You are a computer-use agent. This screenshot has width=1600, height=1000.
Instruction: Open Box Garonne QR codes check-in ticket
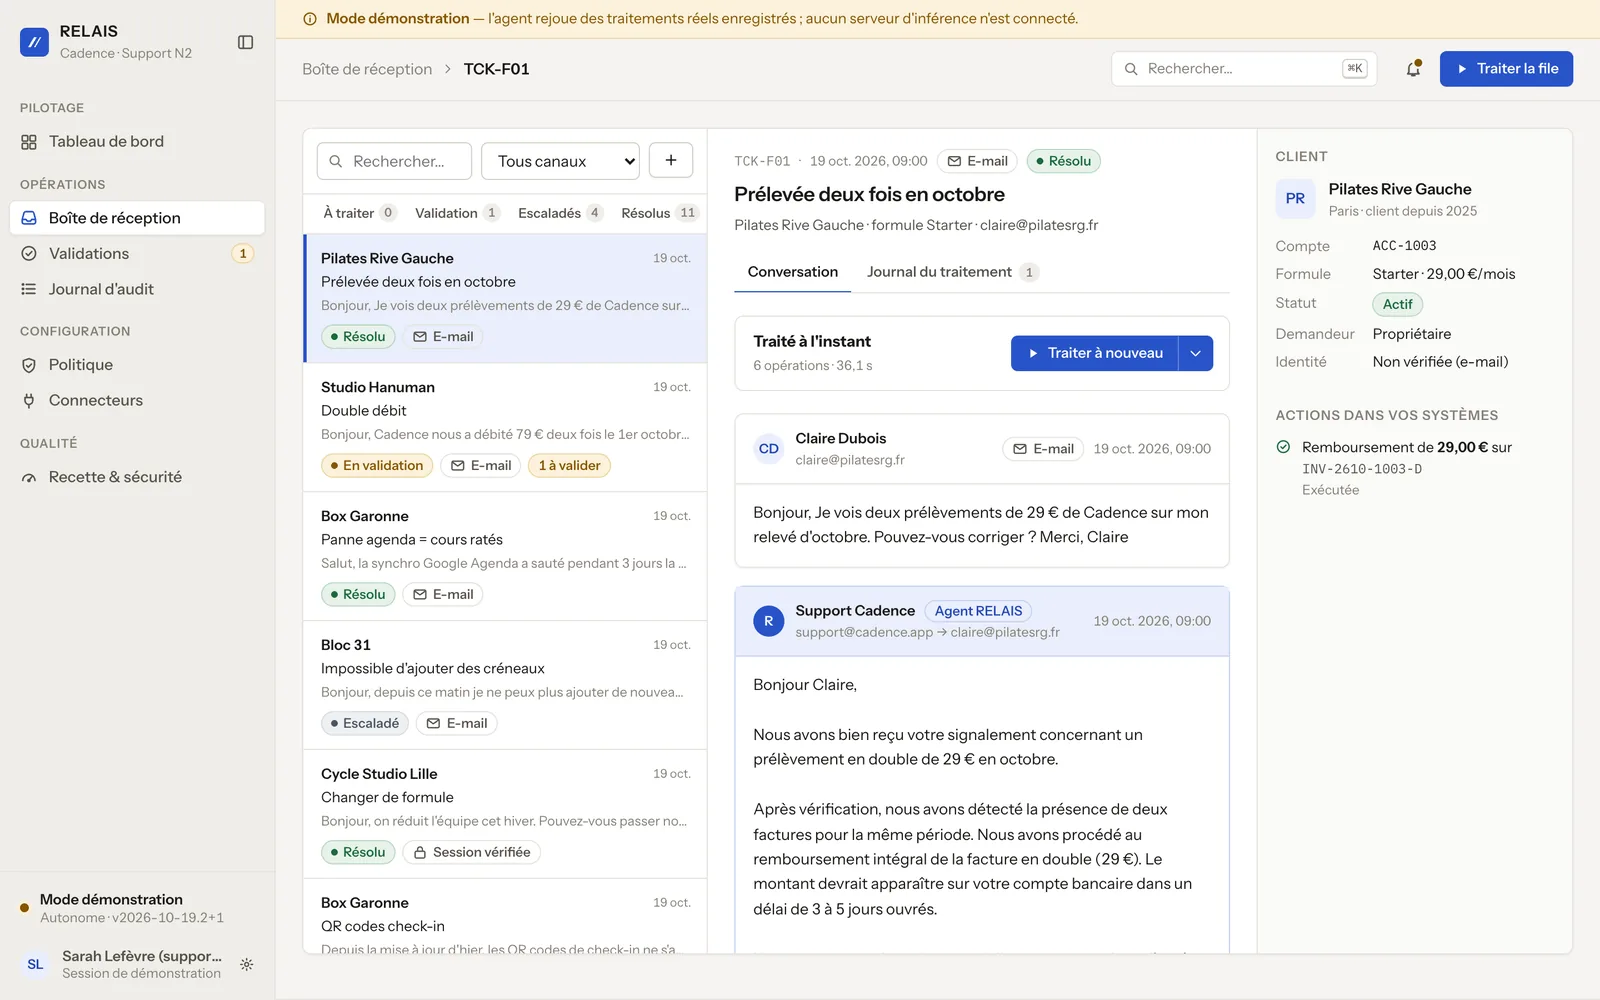(505, 916)
